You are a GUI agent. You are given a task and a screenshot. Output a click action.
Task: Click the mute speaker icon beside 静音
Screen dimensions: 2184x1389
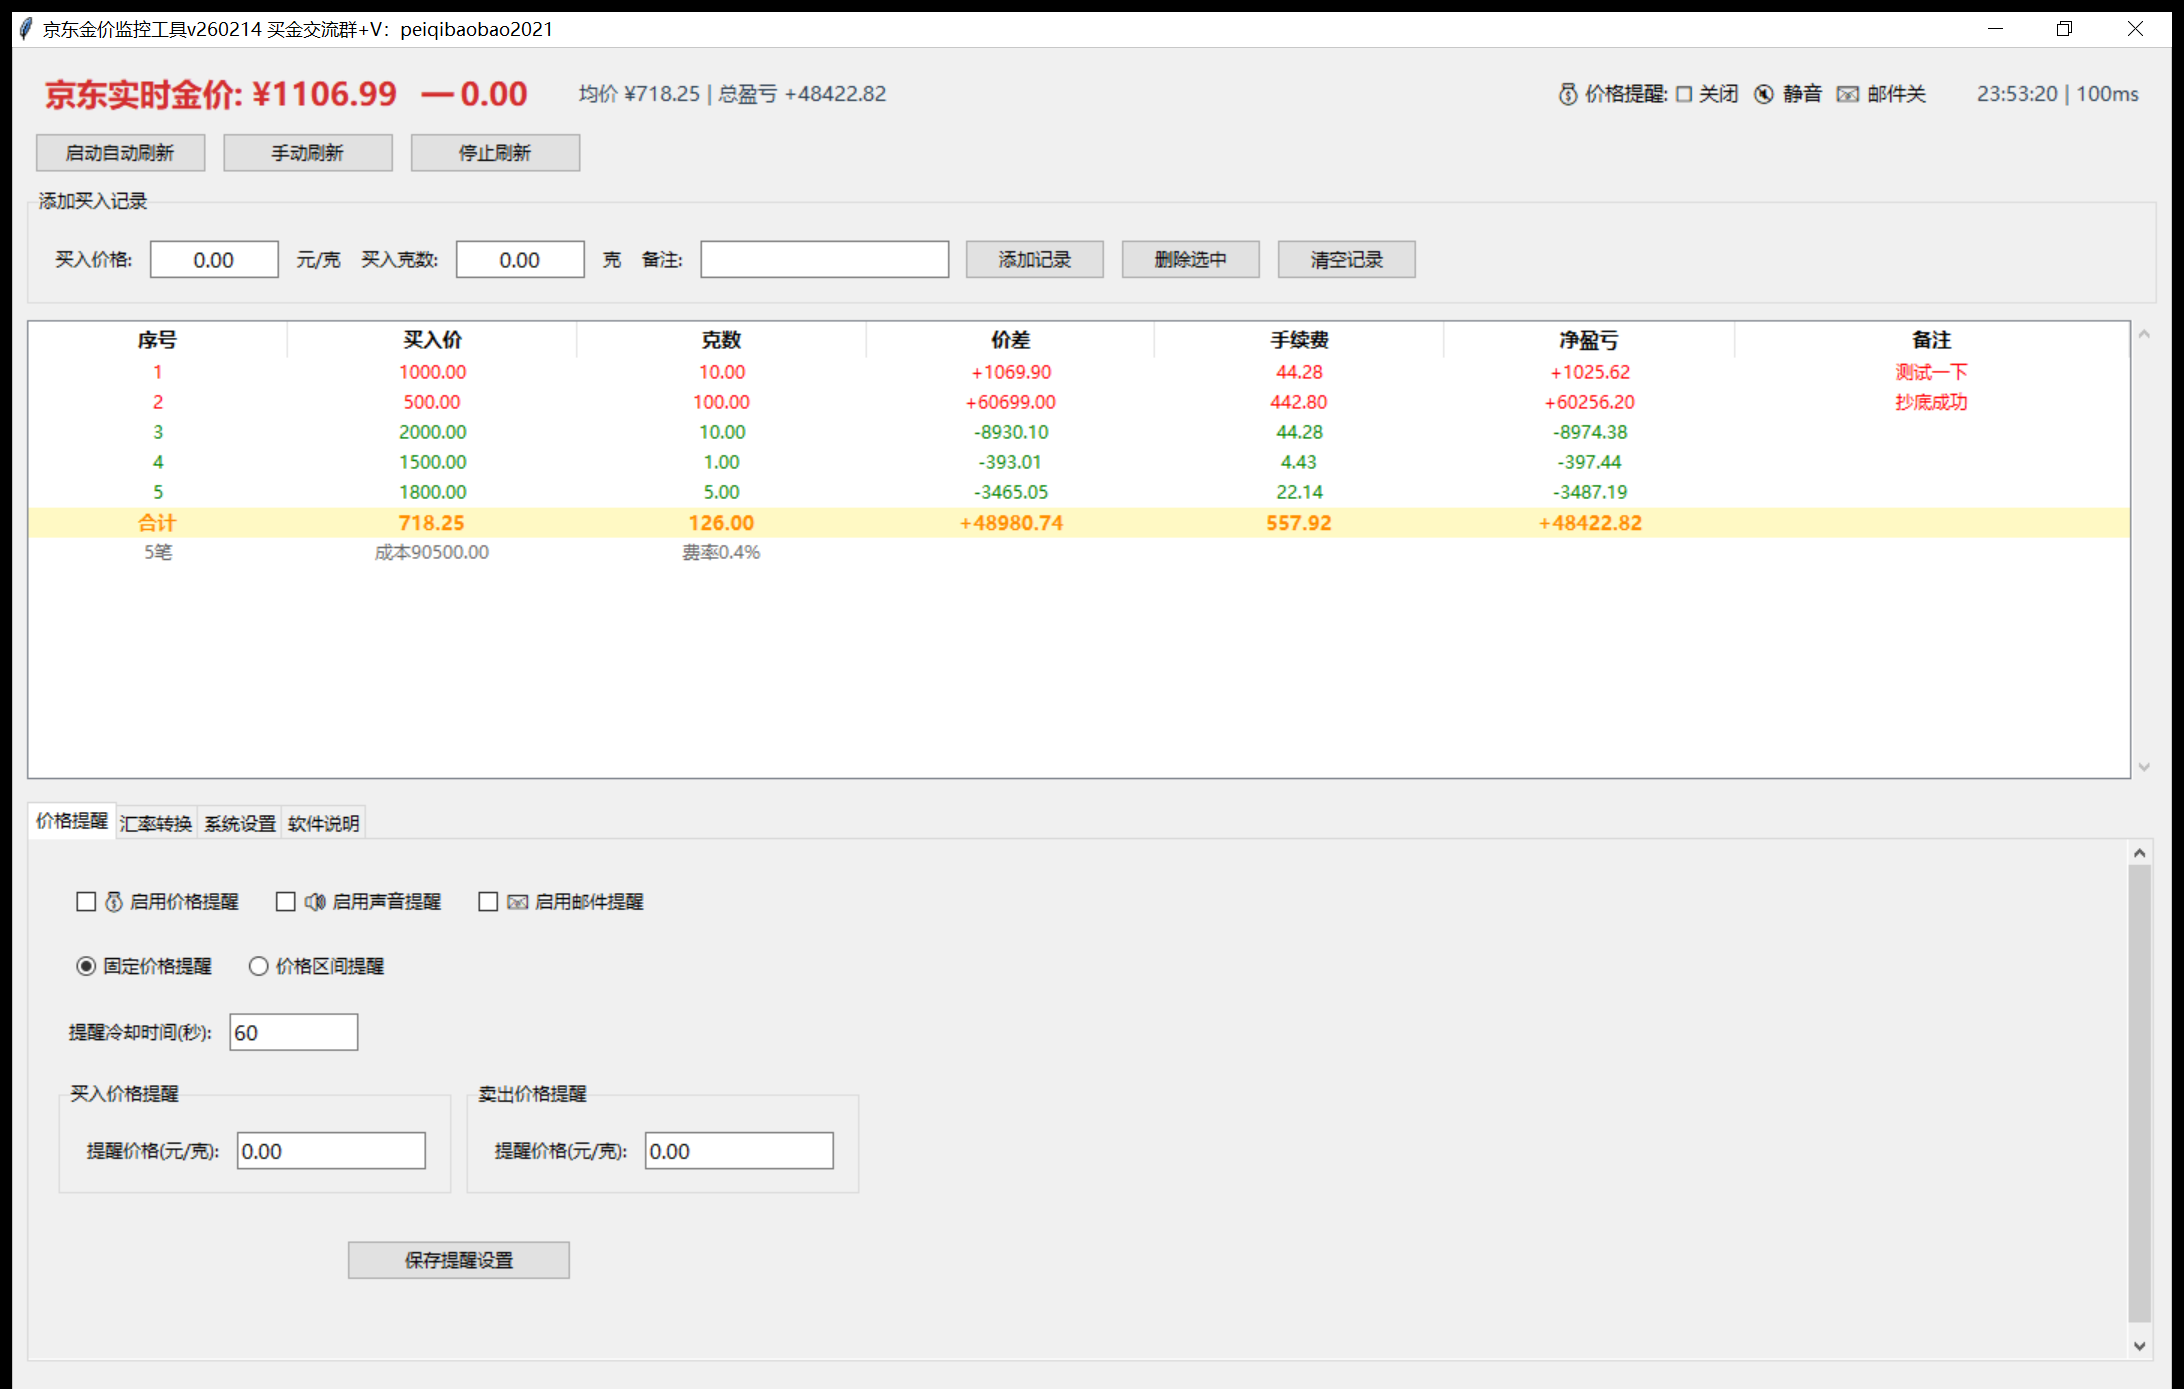(1764, 94)
